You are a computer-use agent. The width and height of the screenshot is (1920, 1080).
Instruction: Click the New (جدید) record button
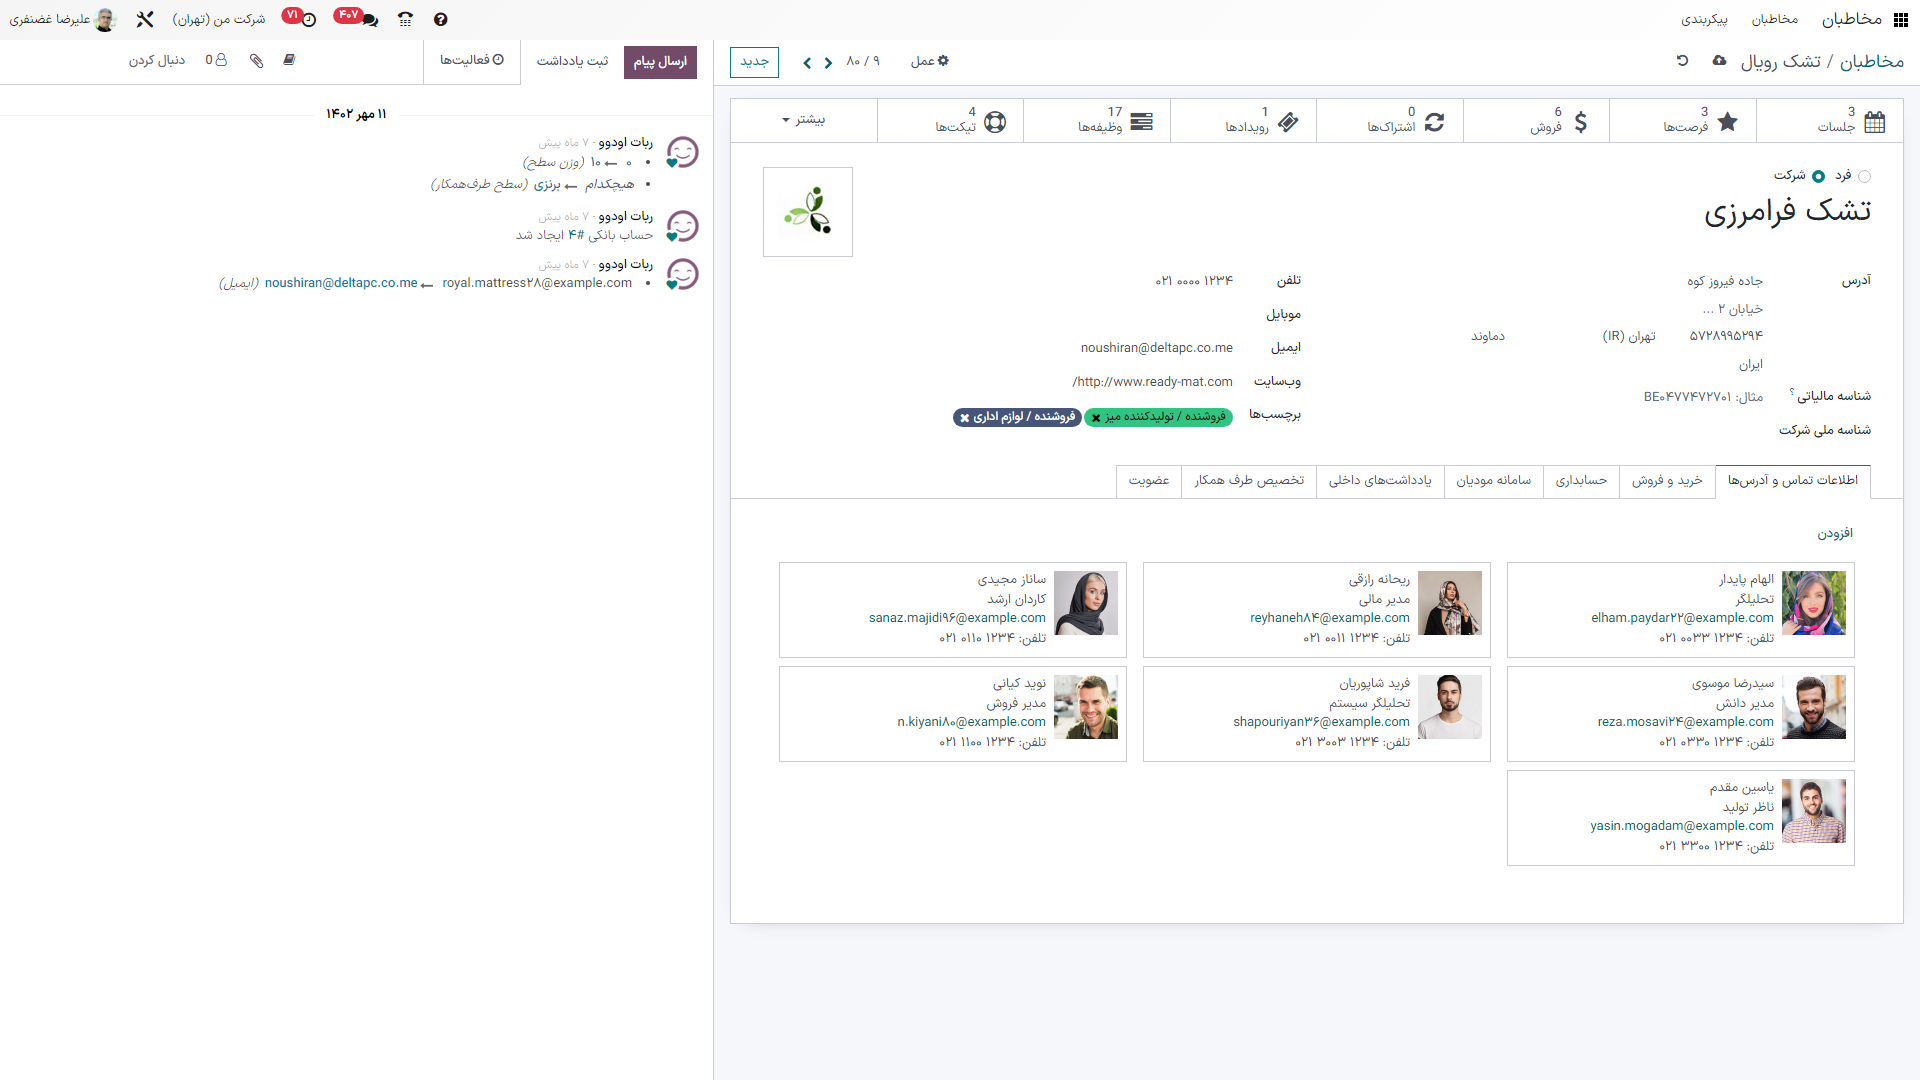coord(754,62)
